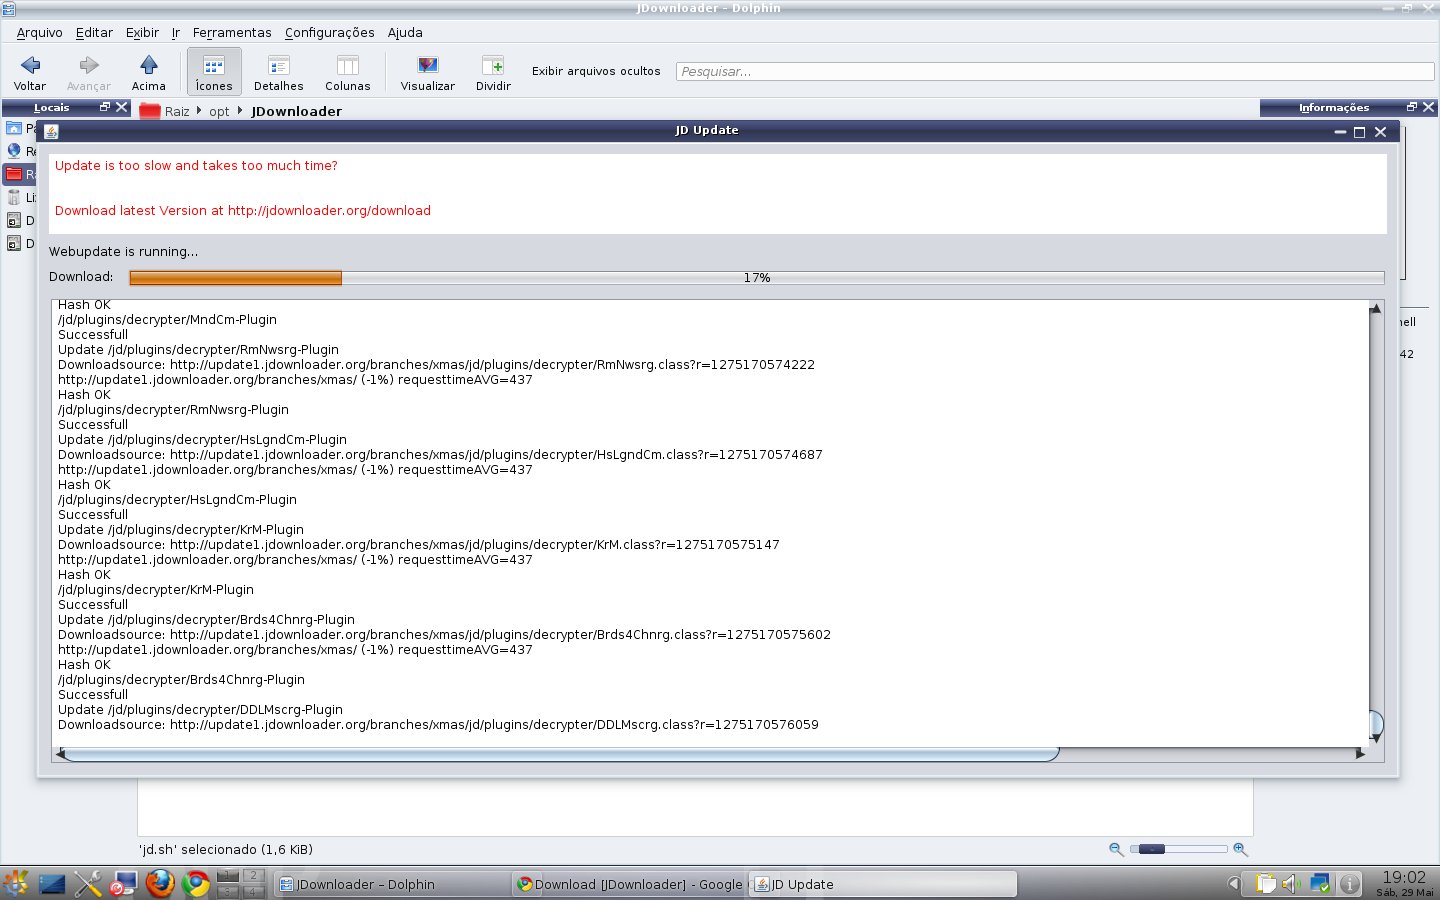Click the Pesquisar search field

(1055, 71)
